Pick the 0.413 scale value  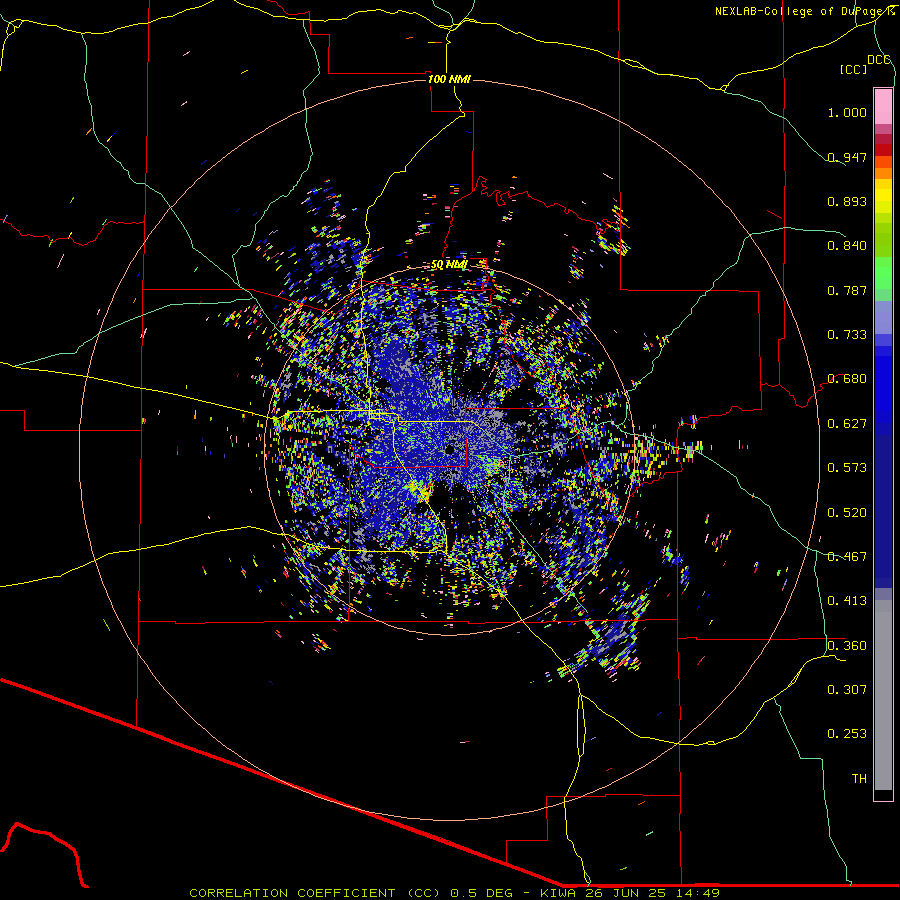(x=847, y=601)
